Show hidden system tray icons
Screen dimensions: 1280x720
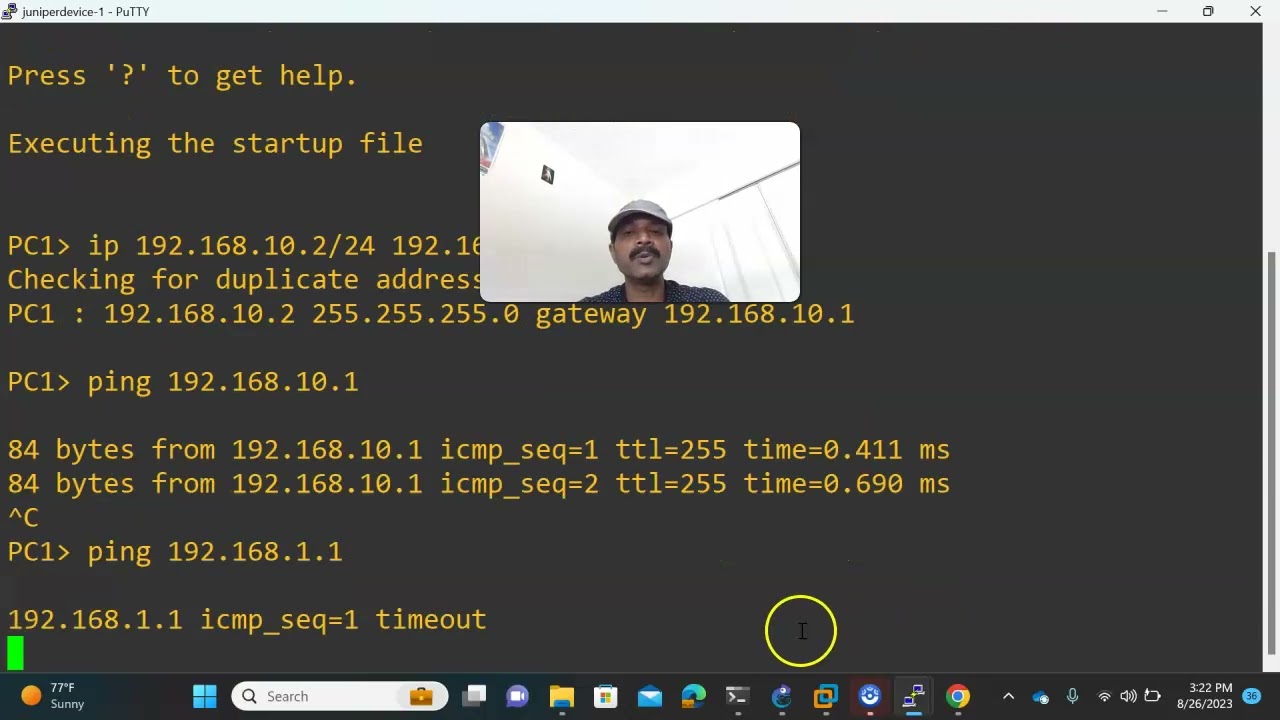pos(1008,696)
